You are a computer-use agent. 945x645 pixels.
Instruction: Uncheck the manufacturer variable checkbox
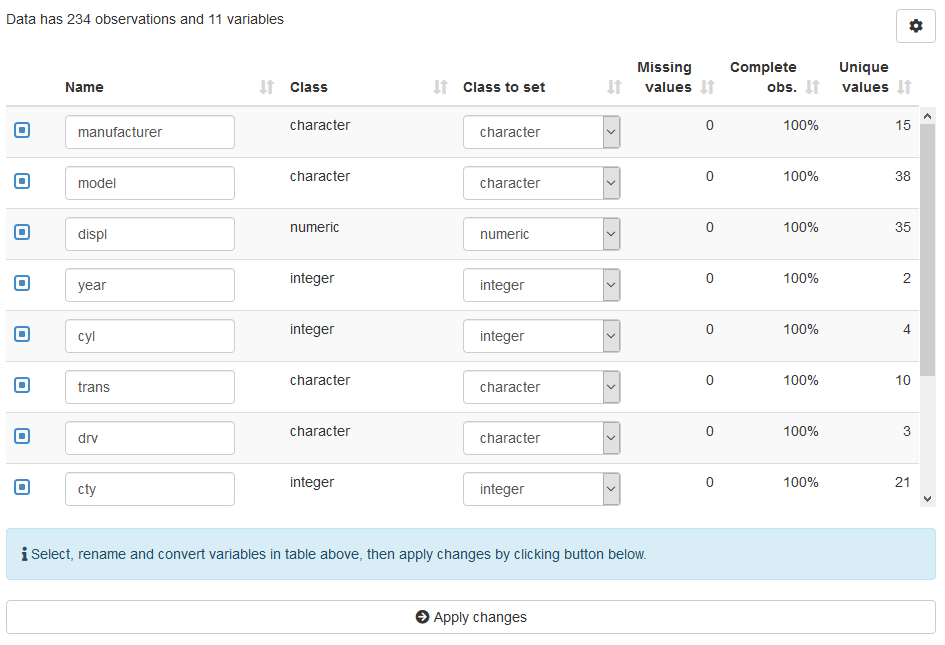click(x=22, y=130)
